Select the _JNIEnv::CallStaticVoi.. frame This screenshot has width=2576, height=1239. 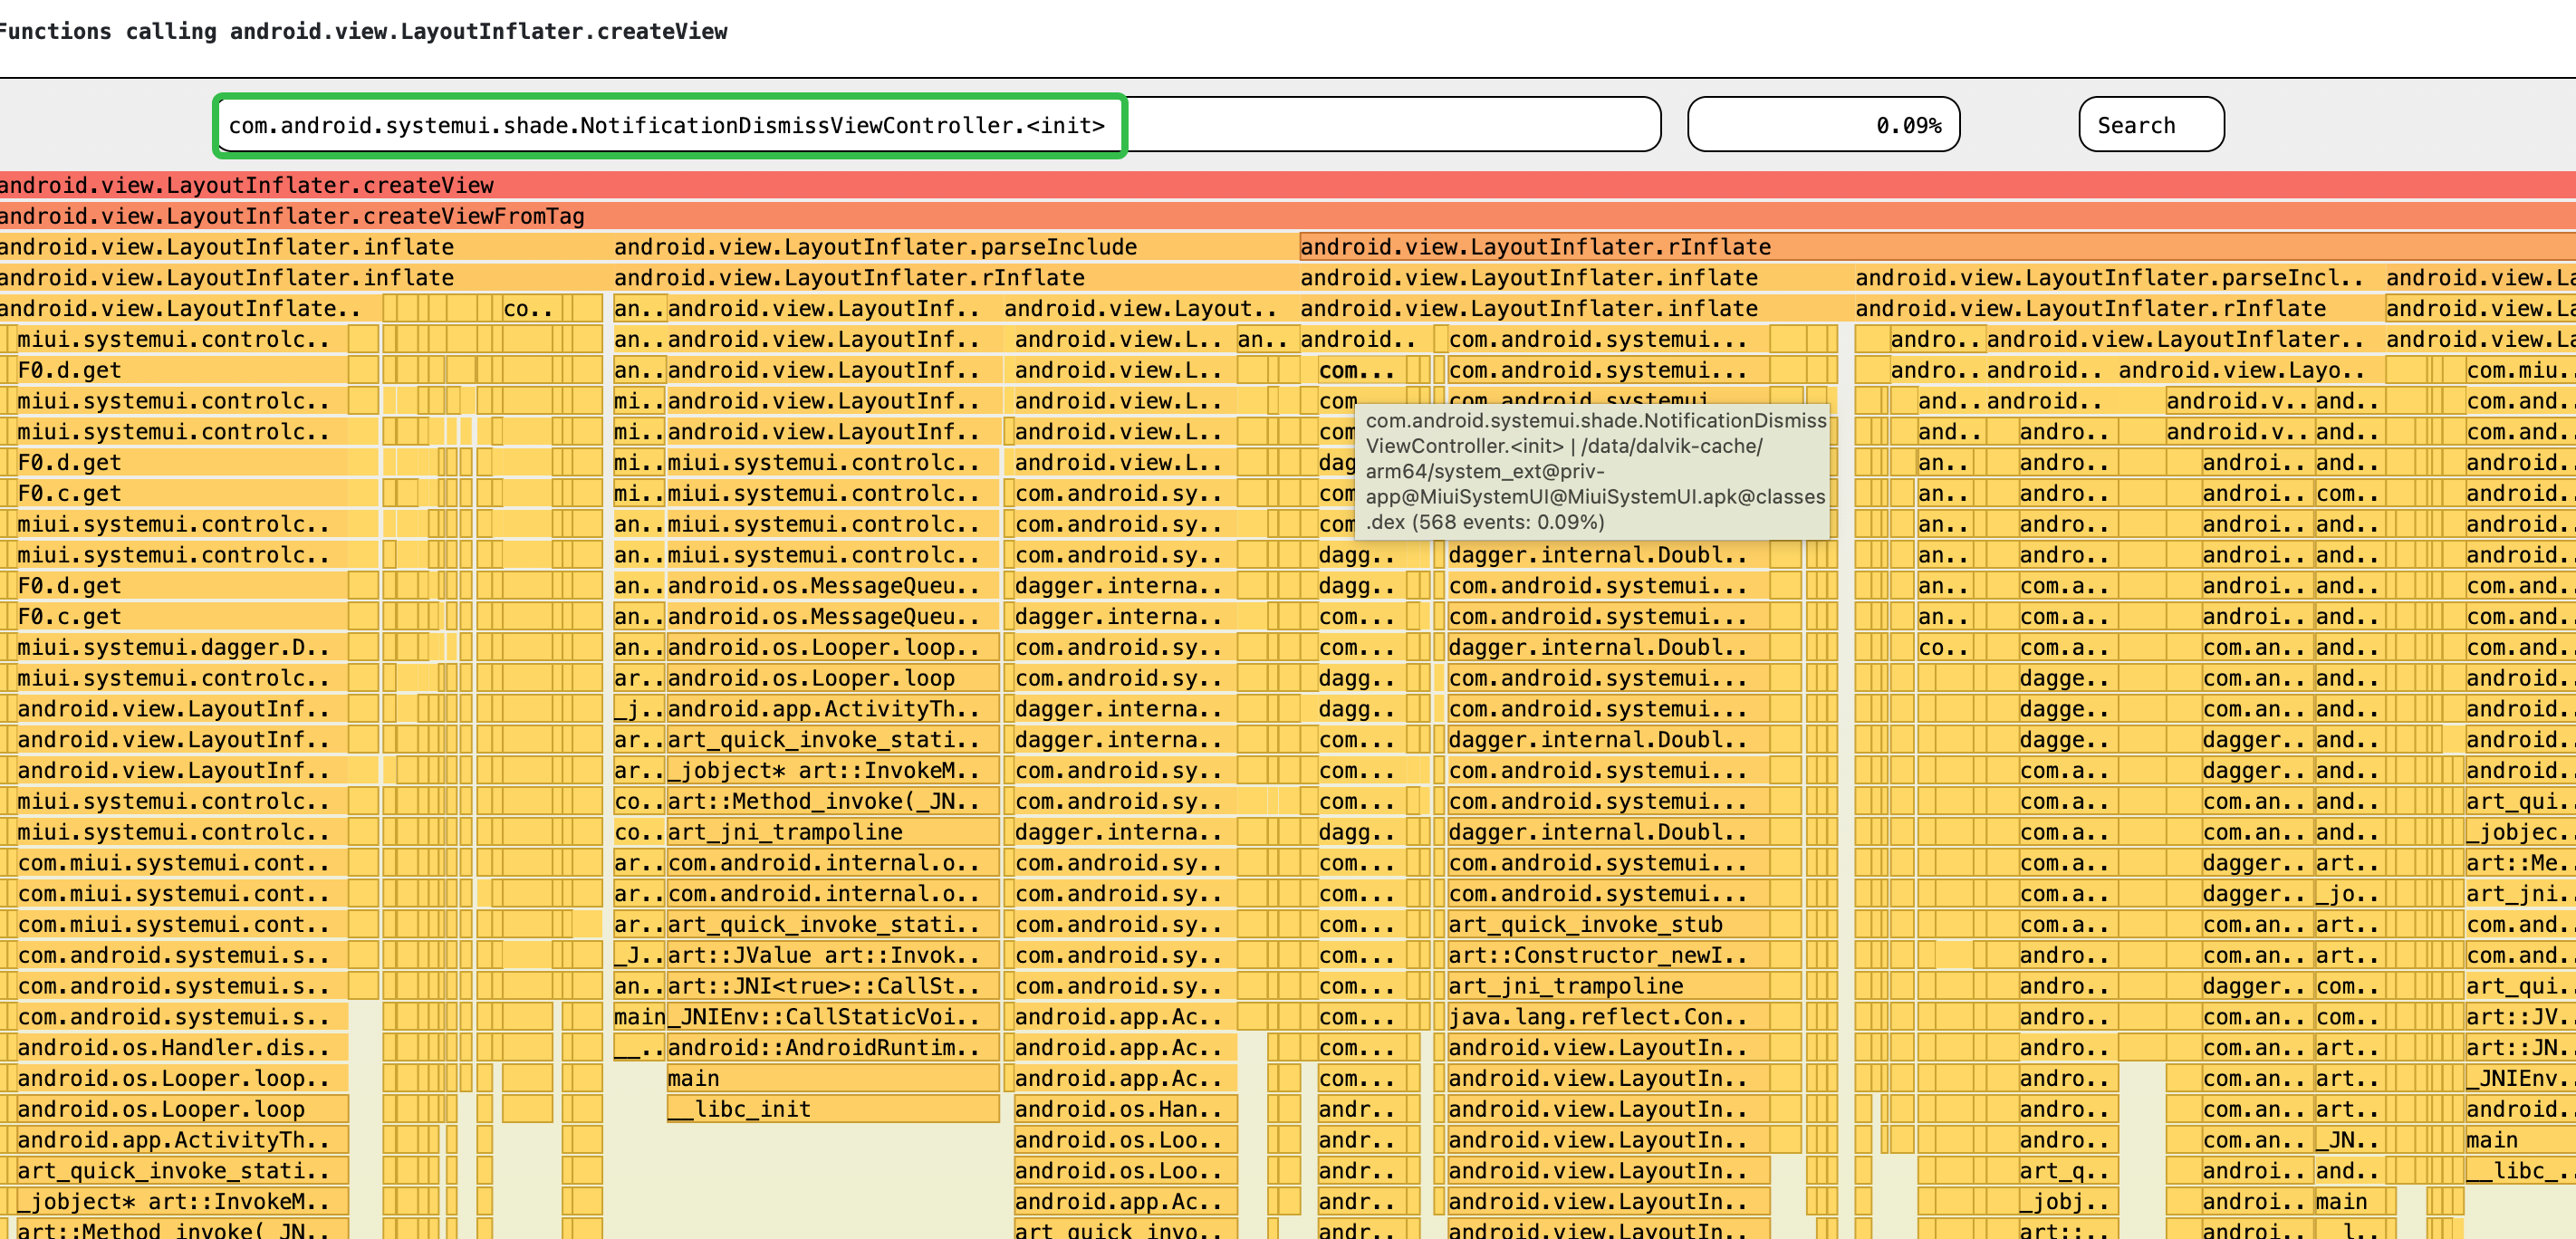pyautogui.click(x=832, y=1017)
